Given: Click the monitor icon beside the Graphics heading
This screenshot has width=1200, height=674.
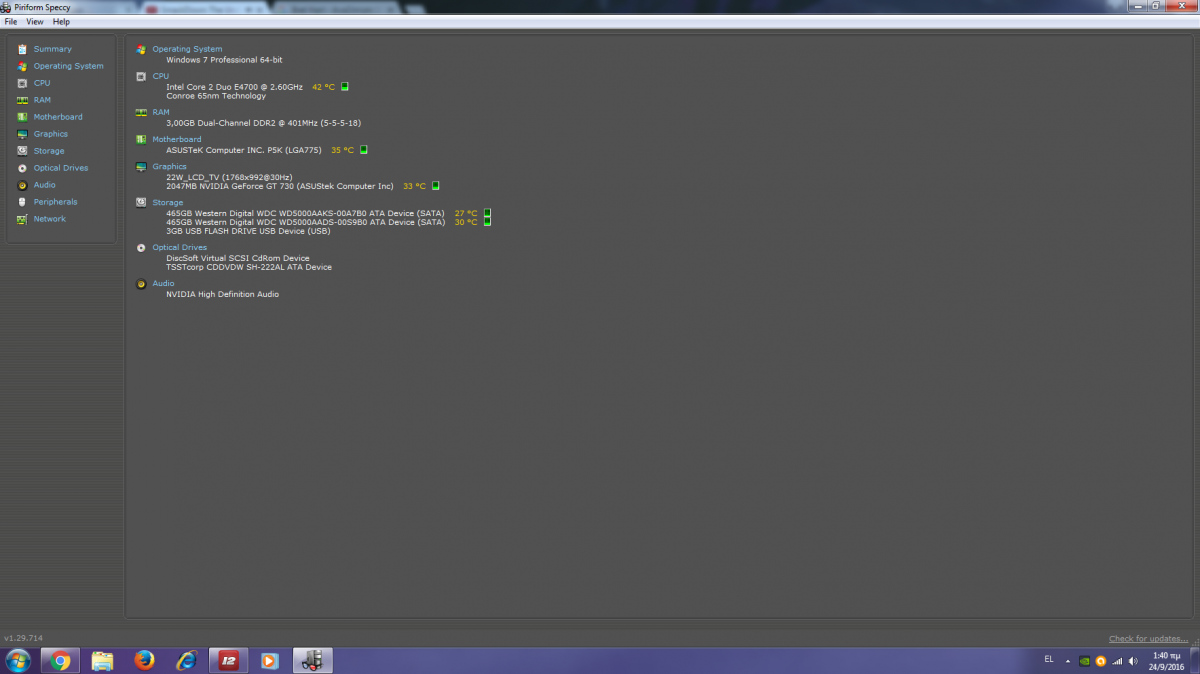Looking at the screenshot, I should coord(141,167).
